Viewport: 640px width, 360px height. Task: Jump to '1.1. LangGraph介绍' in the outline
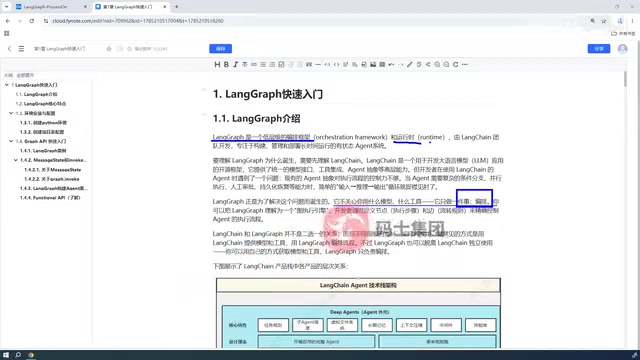(x=36, y=94)
